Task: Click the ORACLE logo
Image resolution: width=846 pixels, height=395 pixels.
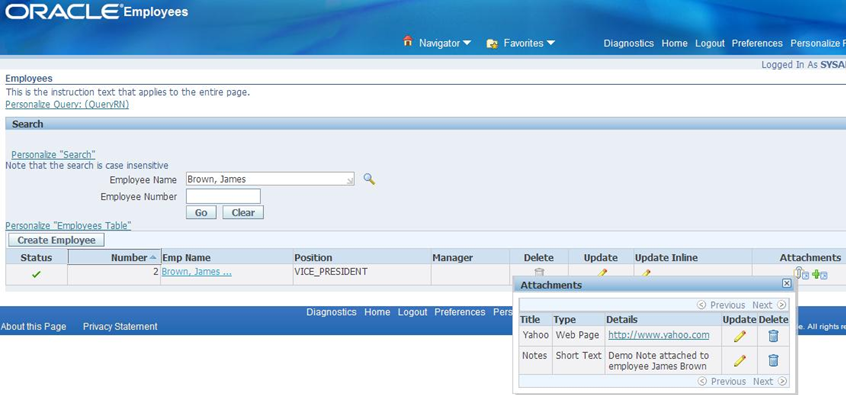Action: [x=63, y=11]
